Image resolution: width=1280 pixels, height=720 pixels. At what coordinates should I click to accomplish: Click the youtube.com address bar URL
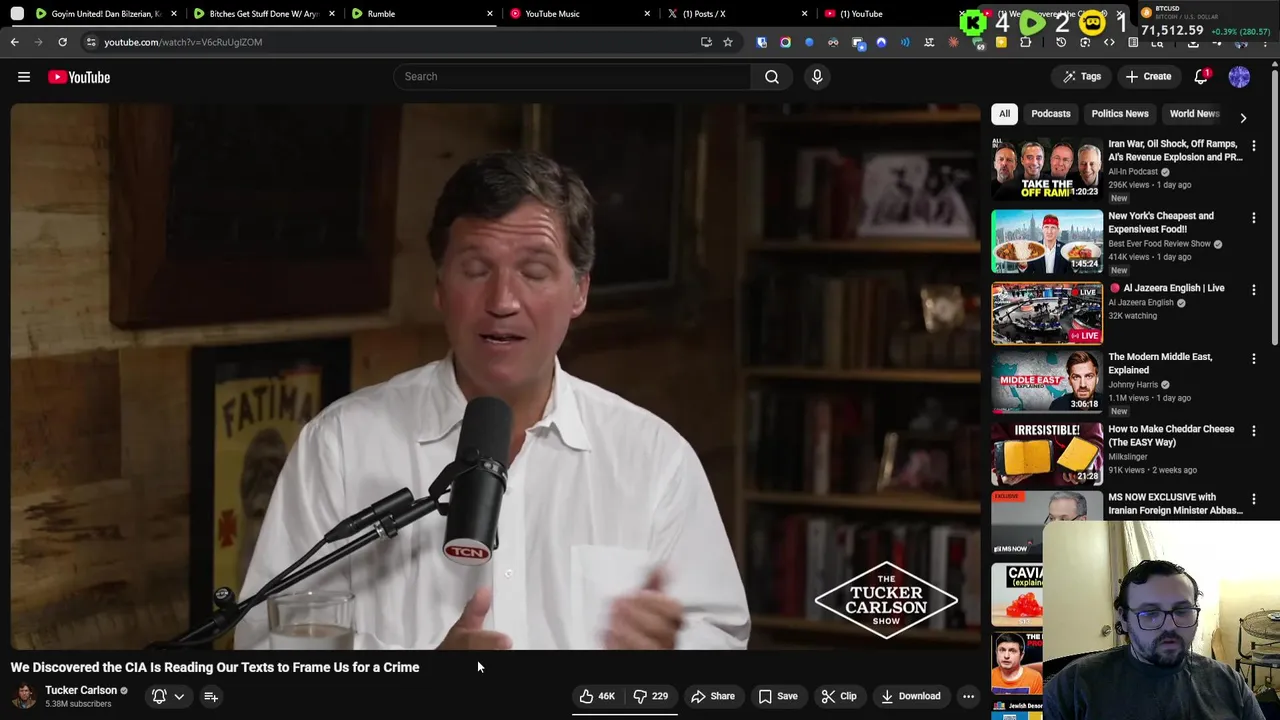[x=183, y=42]
